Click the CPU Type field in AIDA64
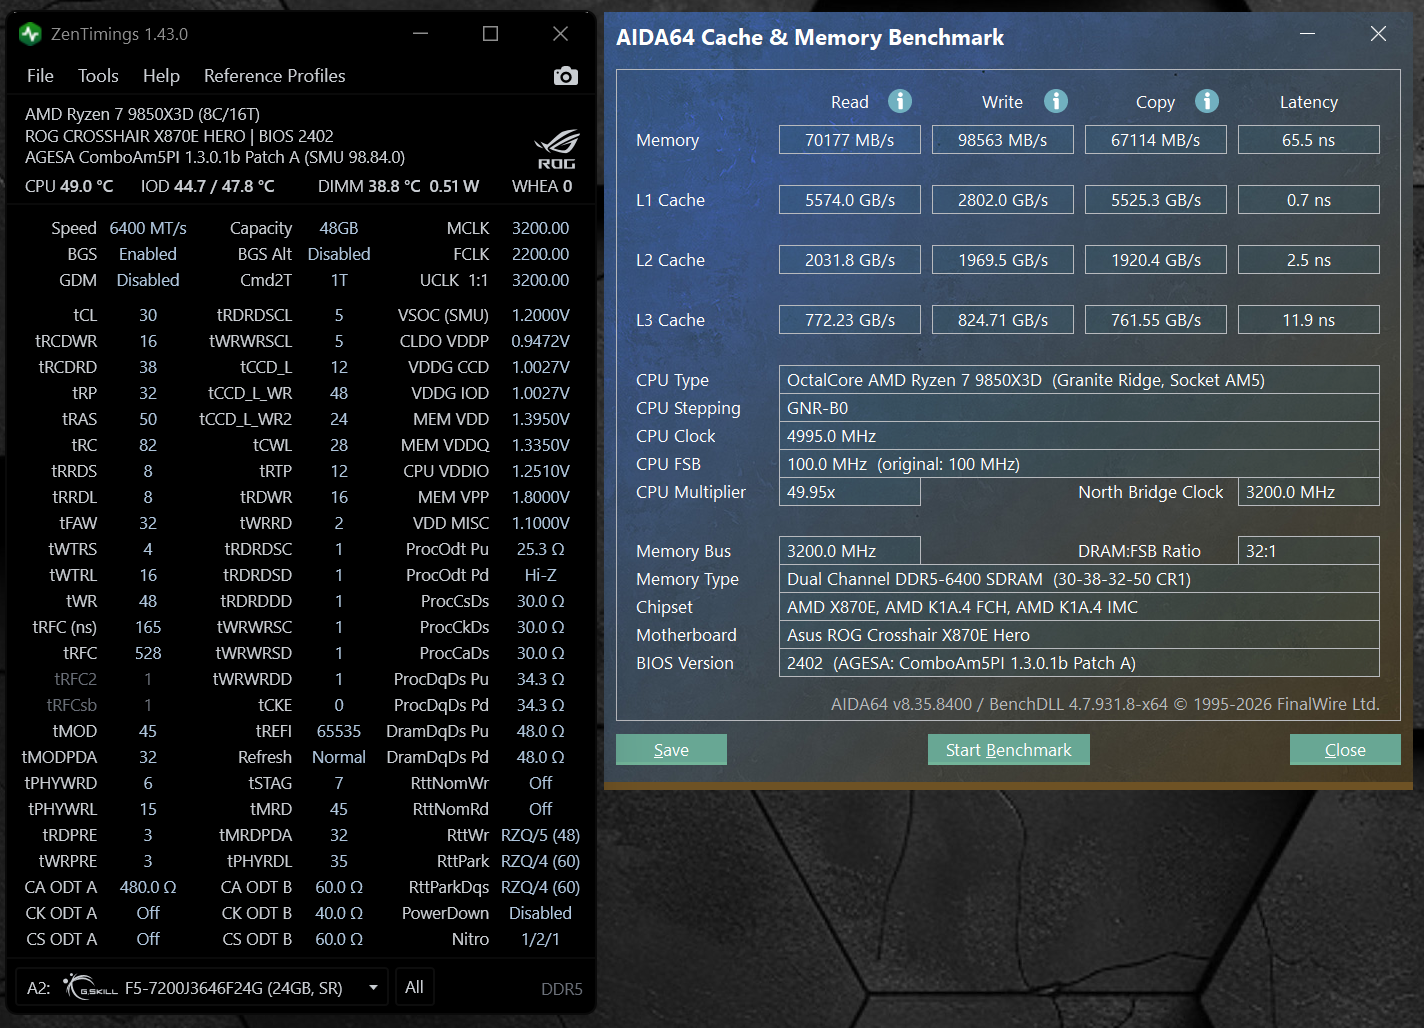Viewport: 1424px width, 1028px height. coord(1079,380)
